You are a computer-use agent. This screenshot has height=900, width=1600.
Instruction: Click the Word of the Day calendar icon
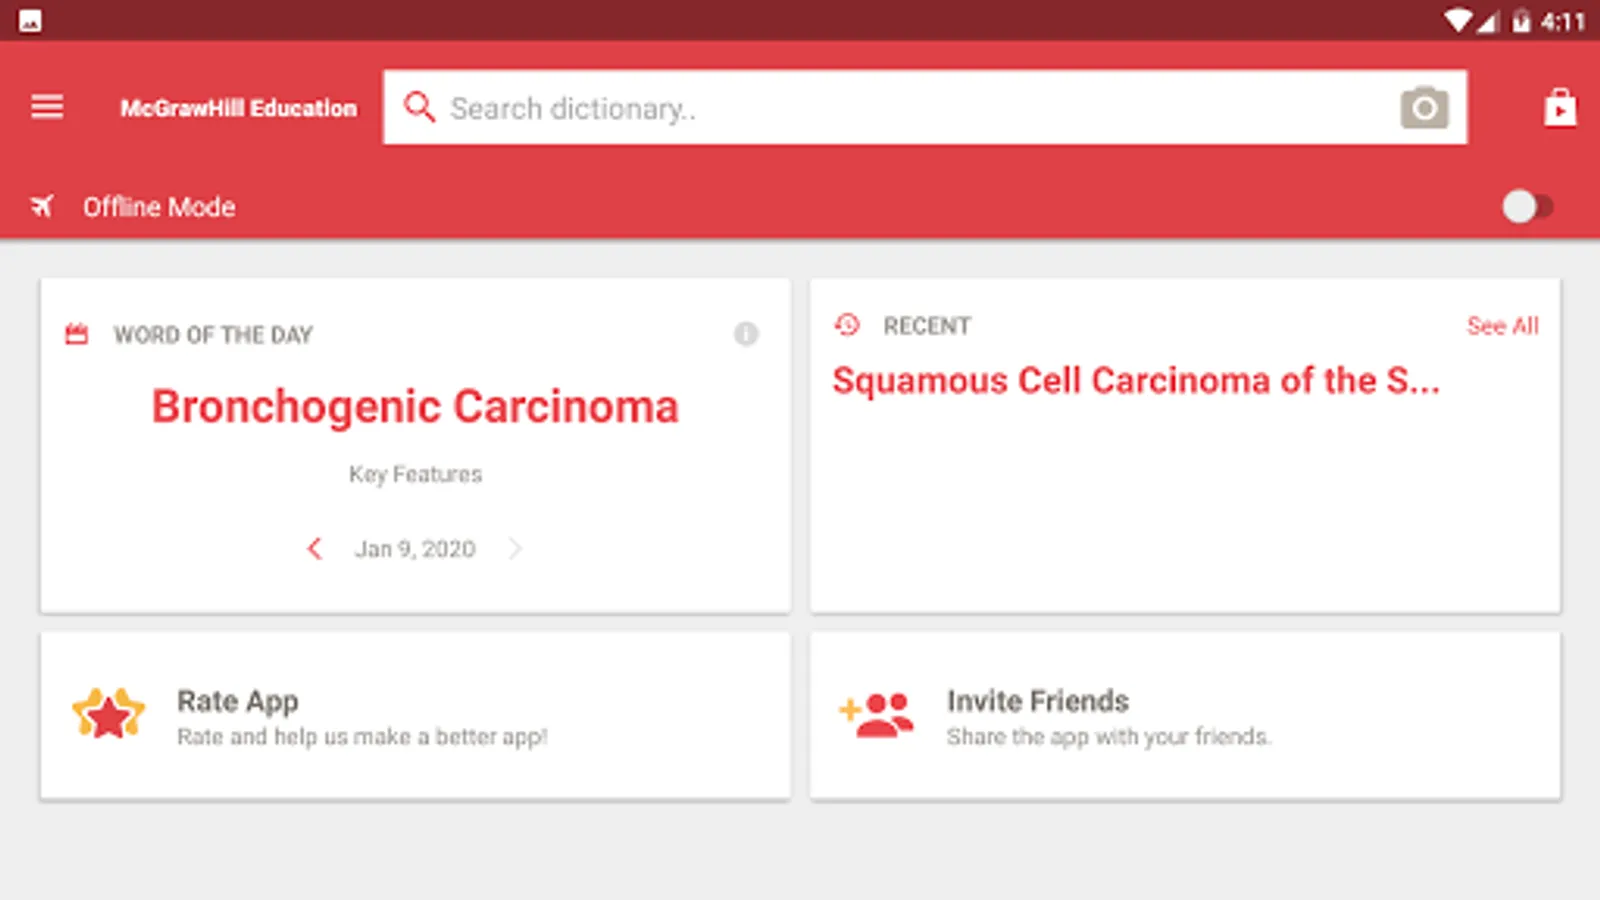77,334
